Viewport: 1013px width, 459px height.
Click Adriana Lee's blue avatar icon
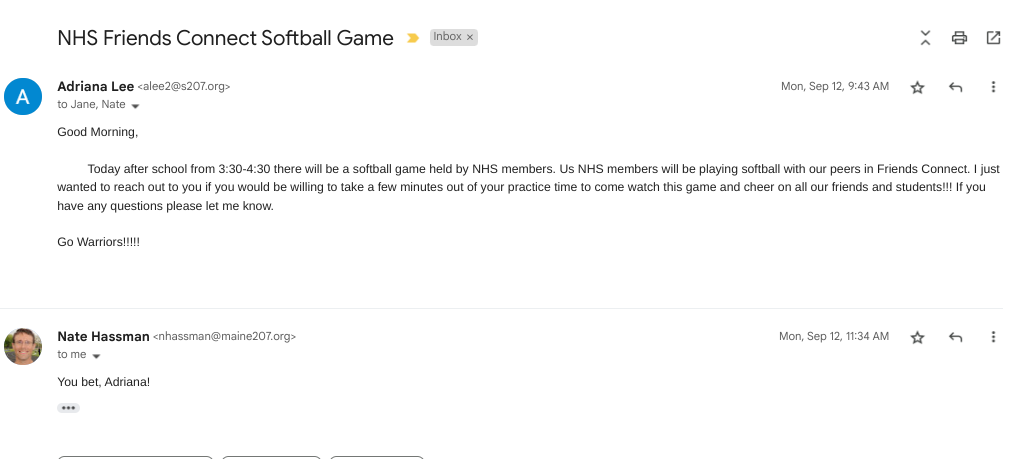(x=23, y=96)
